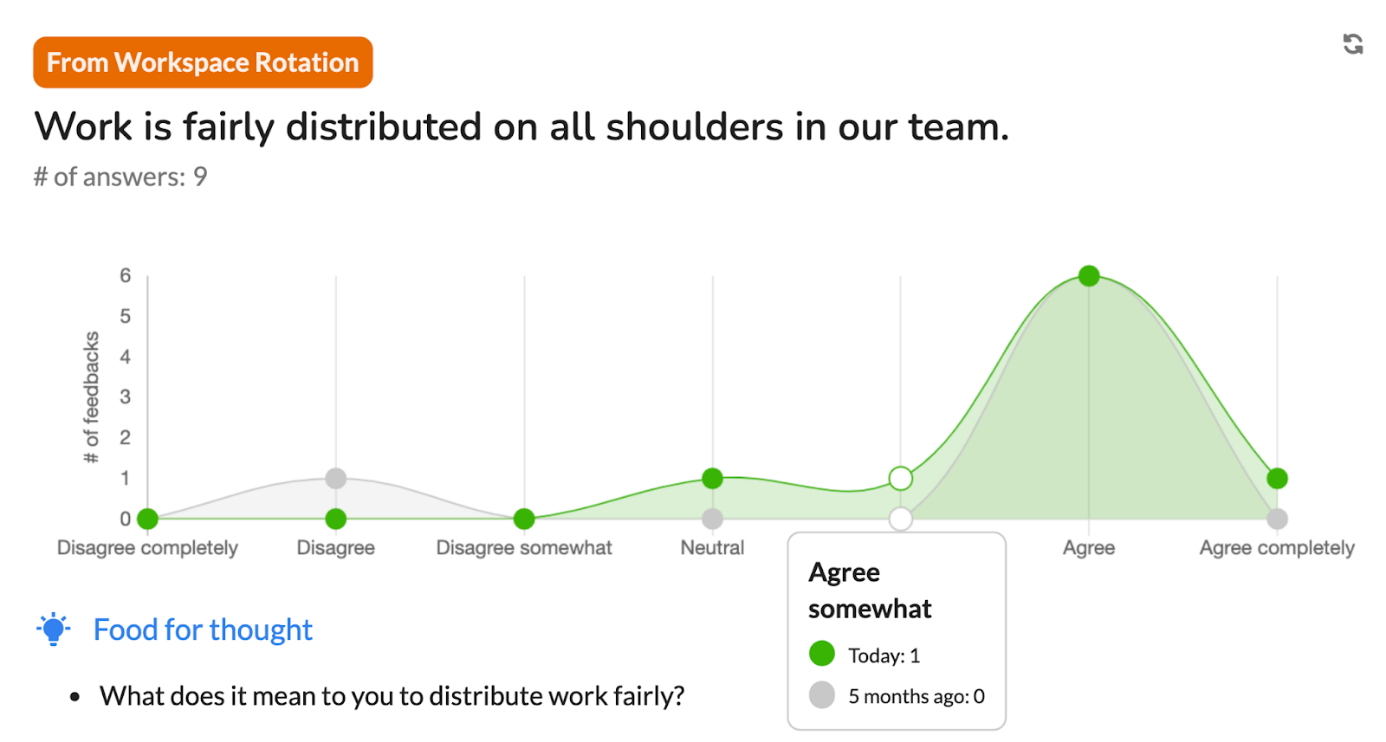This screenshot has height=742, width=1386.
Task: Select the green Disagree somewhat point
Action: (524, 519)
